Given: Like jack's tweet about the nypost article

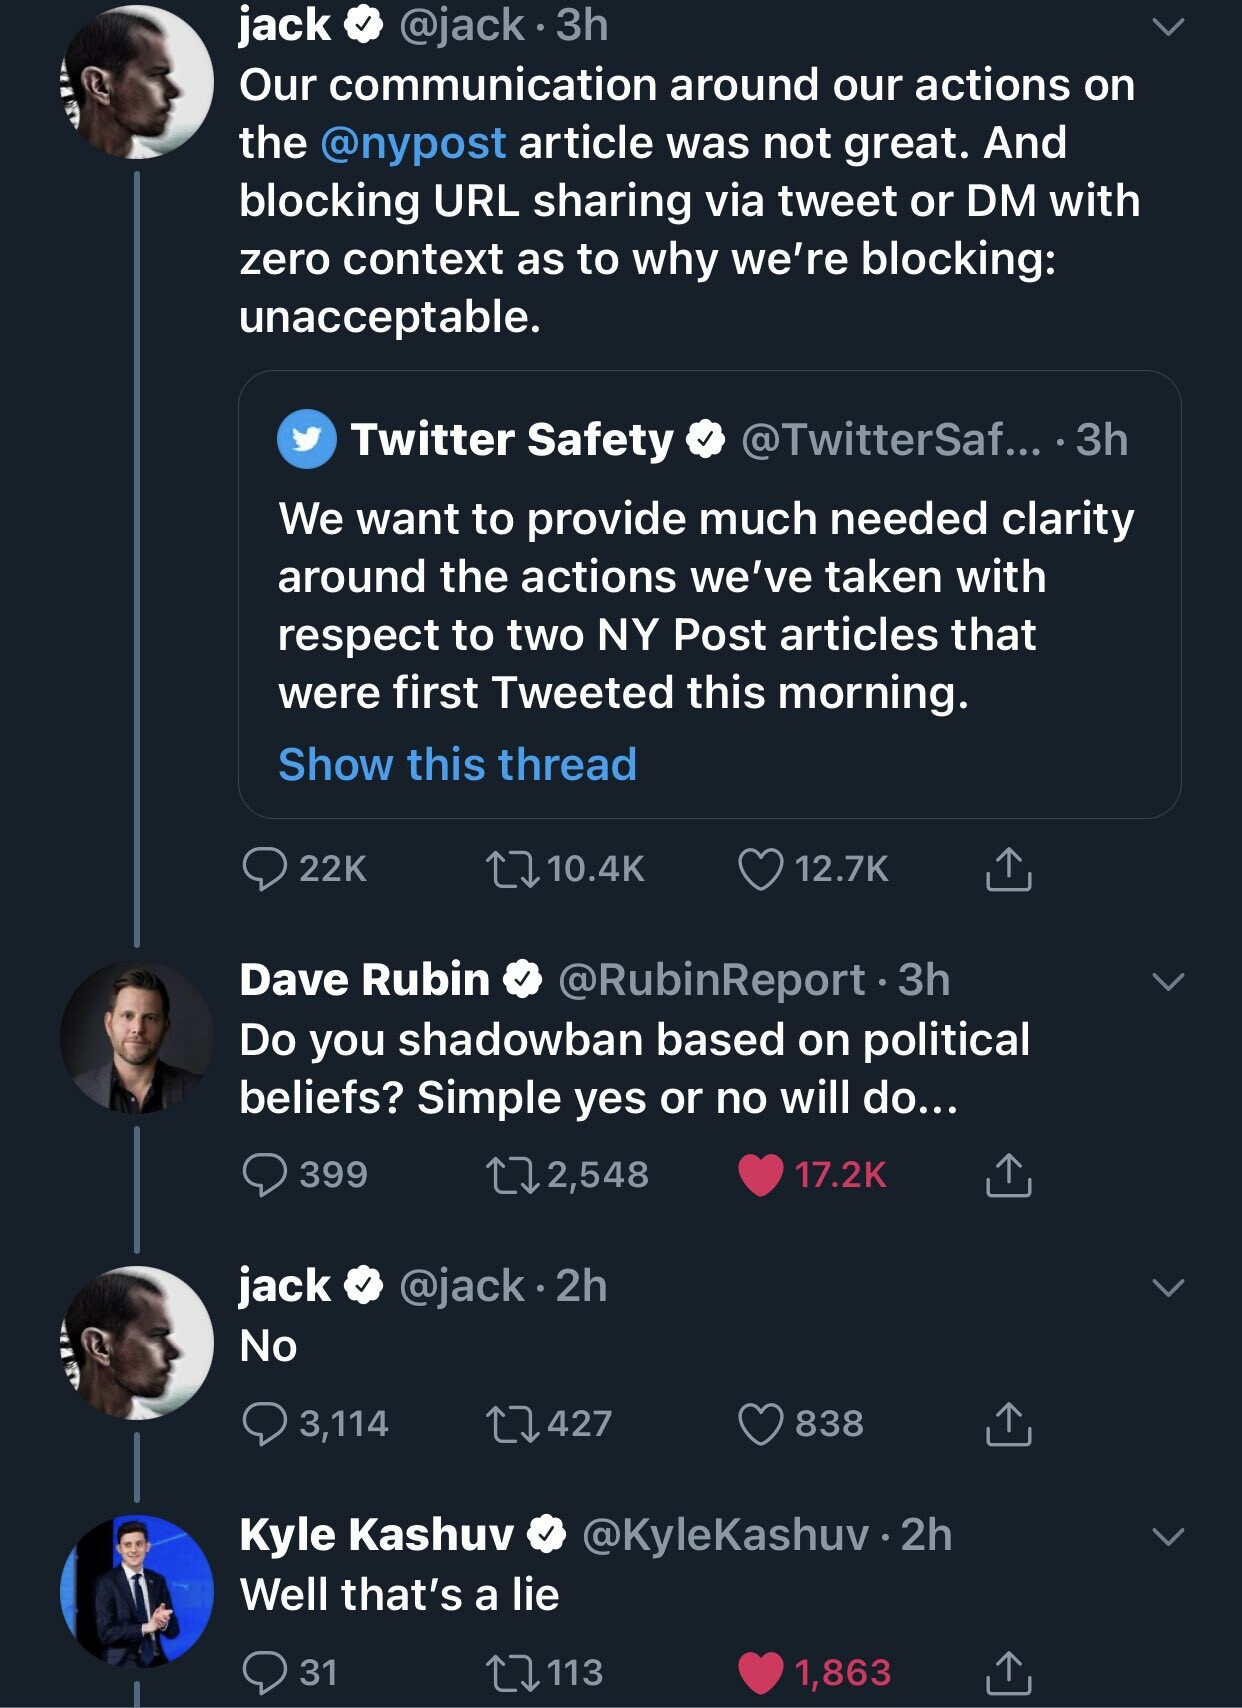Looking at the screenshot, I should (760, 868).
